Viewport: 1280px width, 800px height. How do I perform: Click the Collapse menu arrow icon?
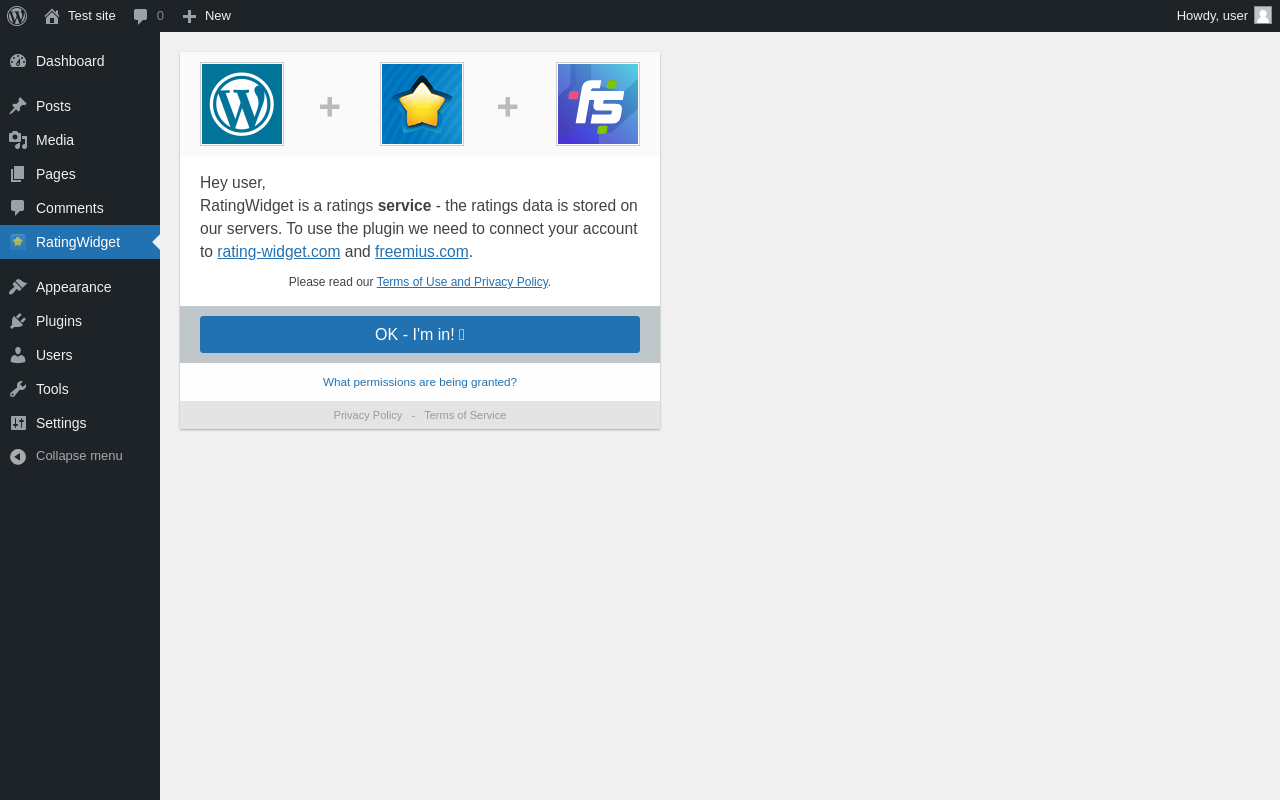18,456
